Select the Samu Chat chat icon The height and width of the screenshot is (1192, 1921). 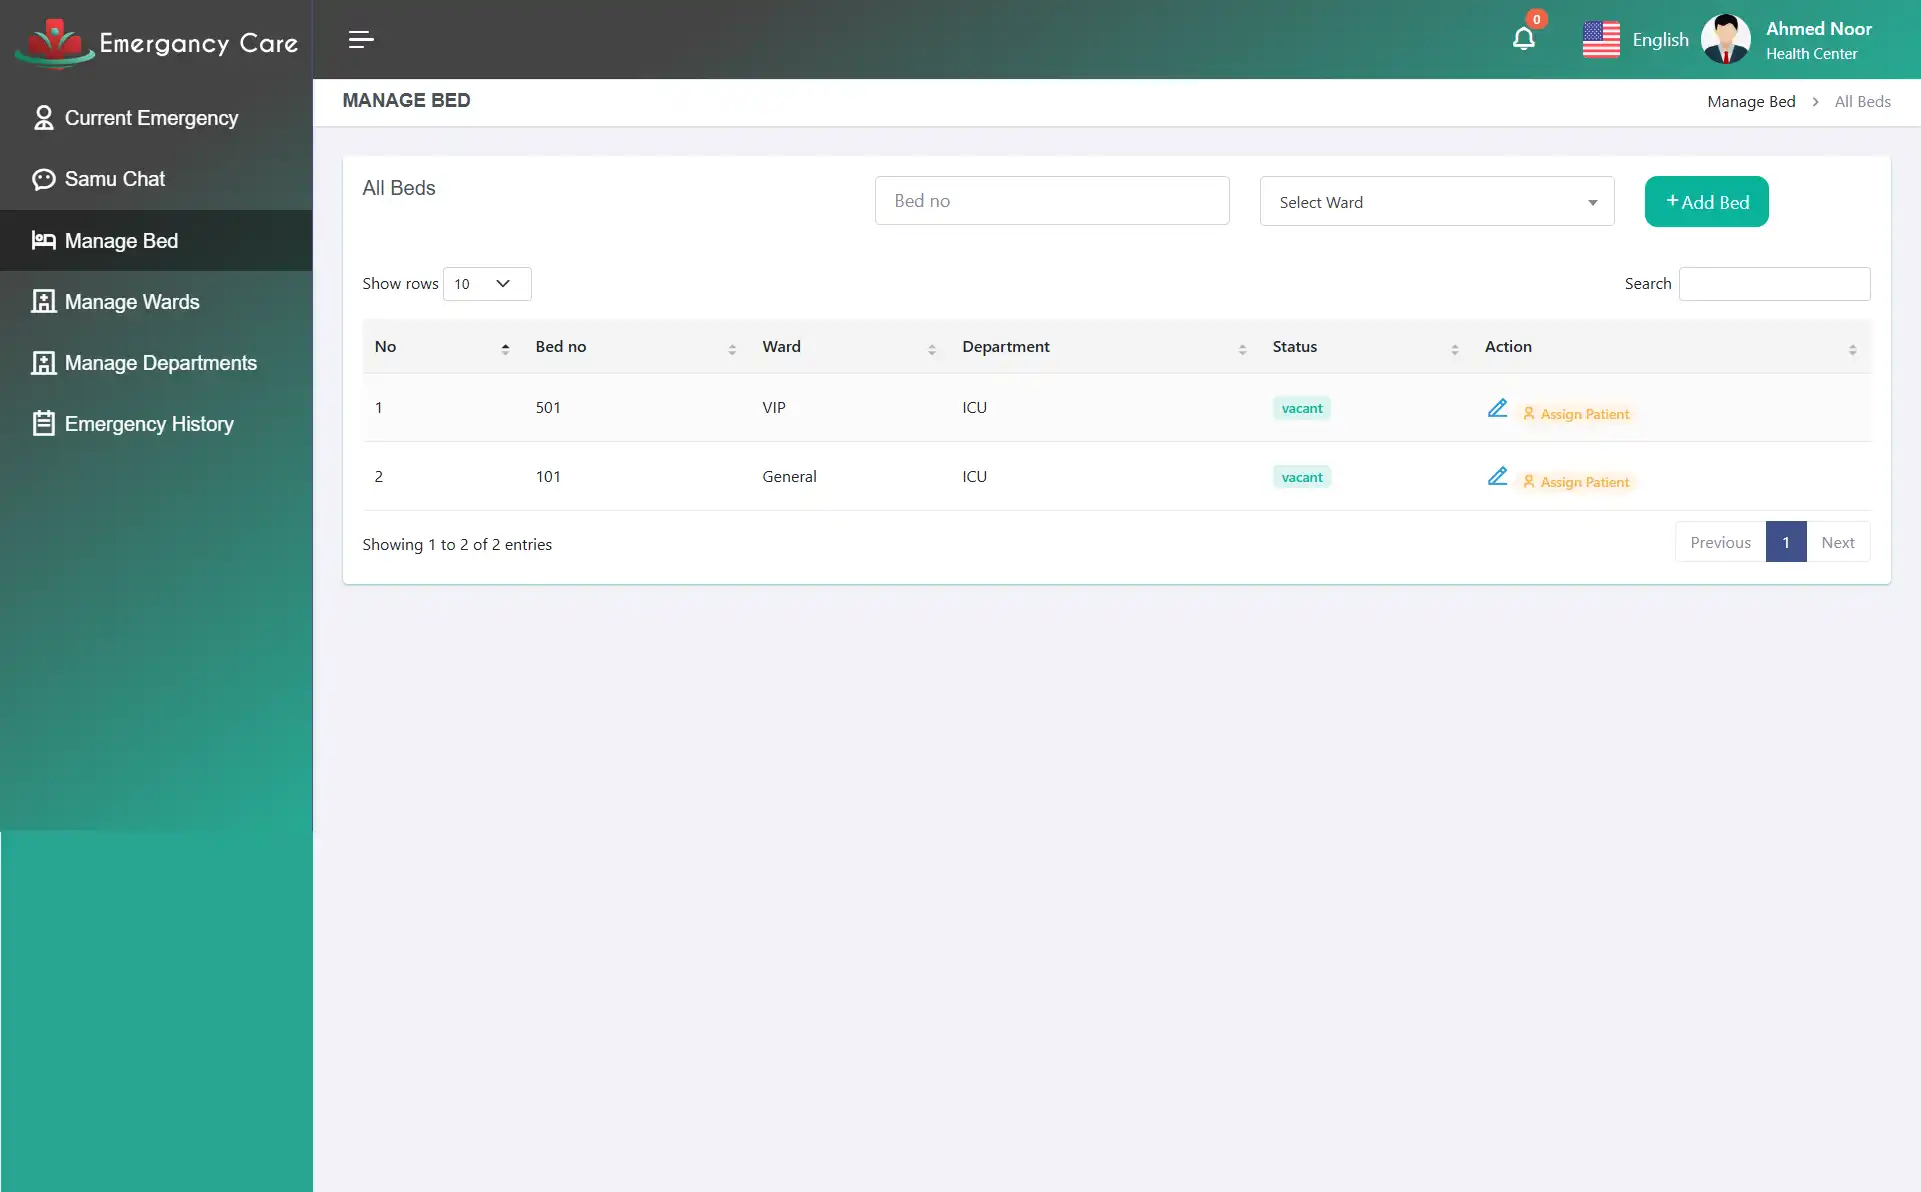pyautogui.click(x=43, y=179)
